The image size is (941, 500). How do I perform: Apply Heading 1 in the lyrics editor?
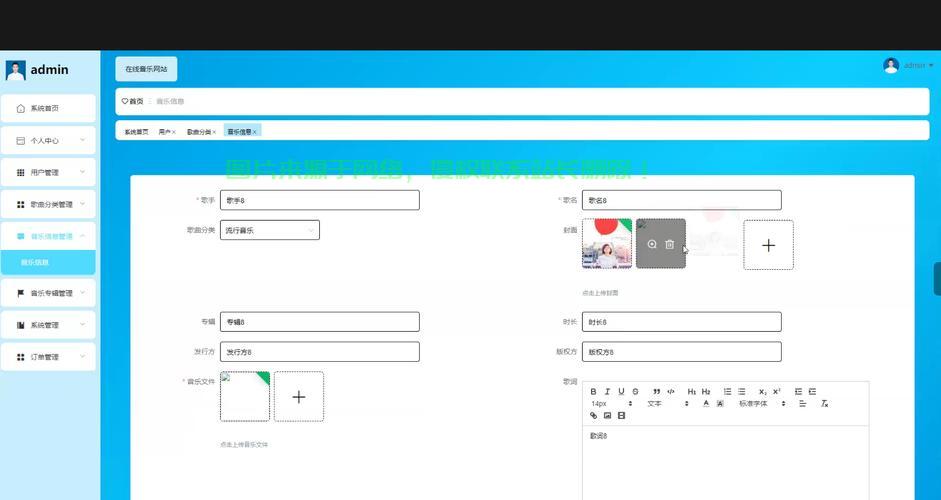click(691, 391)
